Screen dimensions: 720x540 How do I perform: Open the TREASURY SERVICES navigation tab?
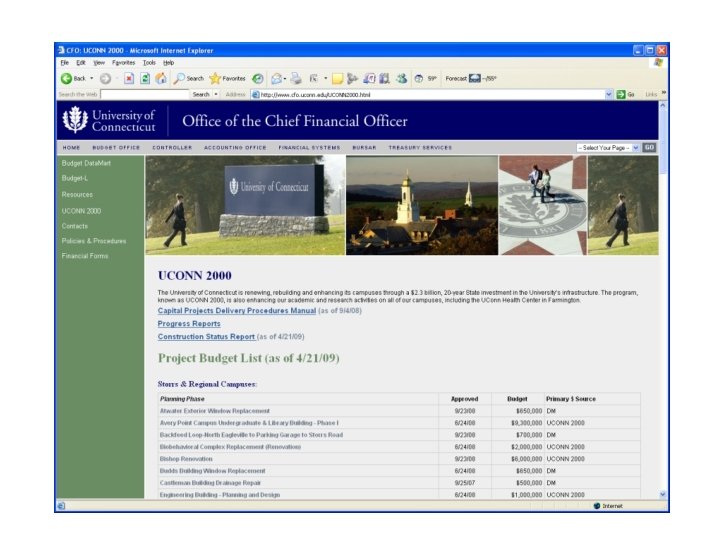[420, 148]
